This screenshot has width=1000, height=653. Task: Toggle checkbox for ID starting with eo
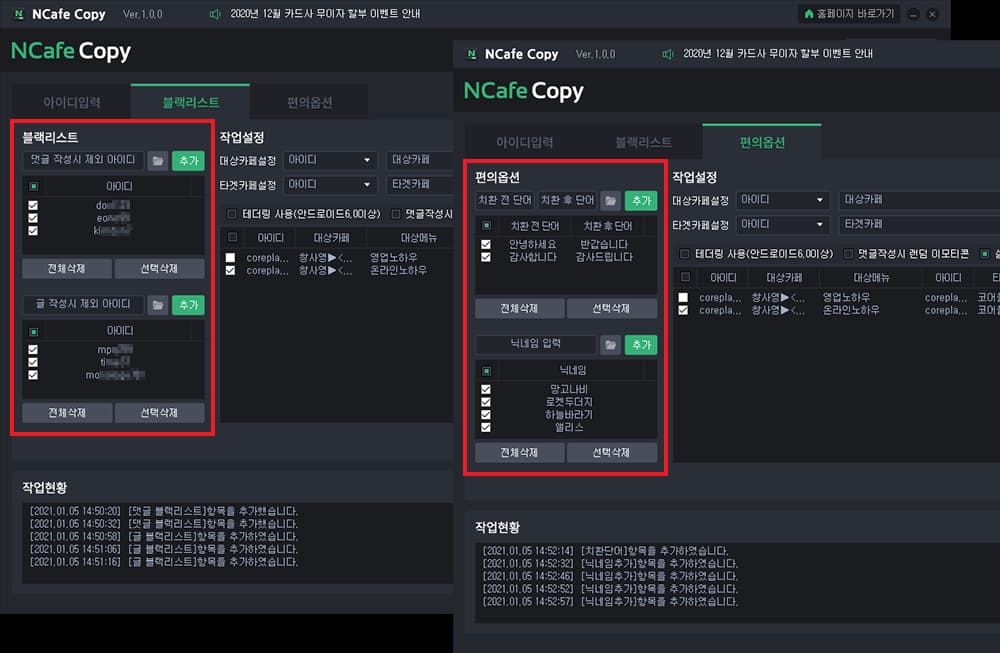pos(33,218)
